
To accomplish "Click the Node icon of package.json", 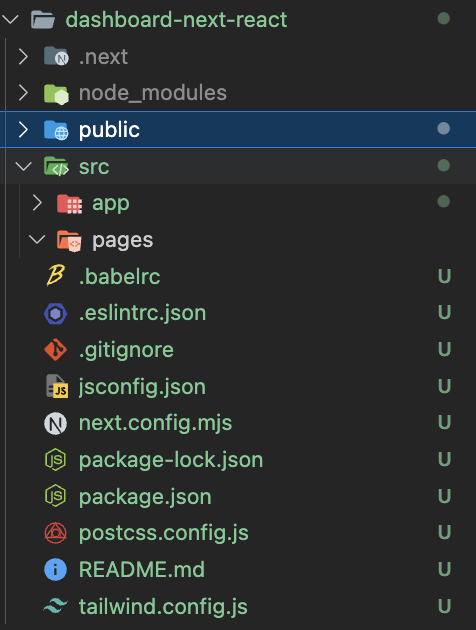I will coord(55,496).
